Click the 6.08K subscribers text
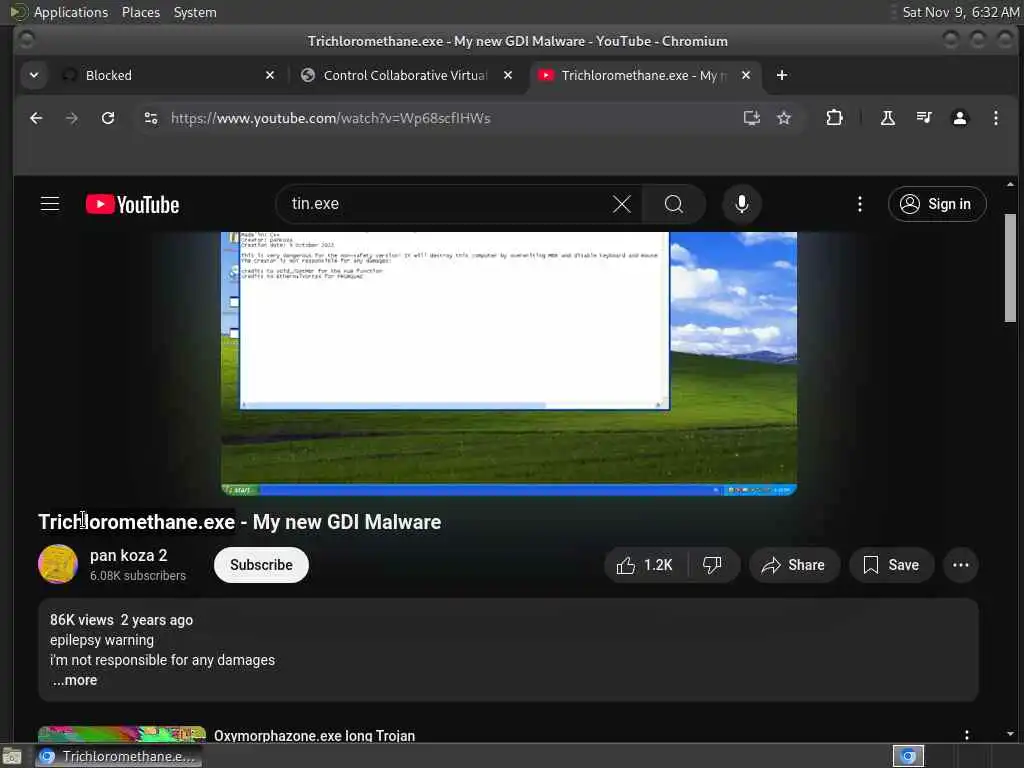Image resolution: width=1024 pixels, height=768 pixels. click(138, 575)
